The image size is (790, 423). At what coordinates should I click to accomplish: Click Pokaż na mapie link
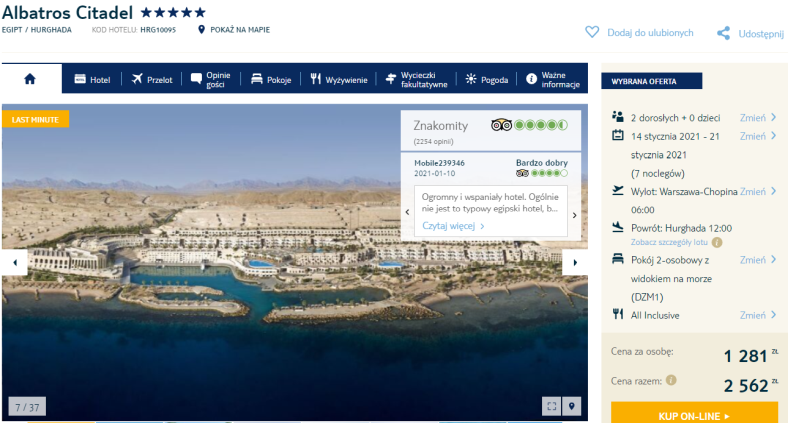pos(240,30)
